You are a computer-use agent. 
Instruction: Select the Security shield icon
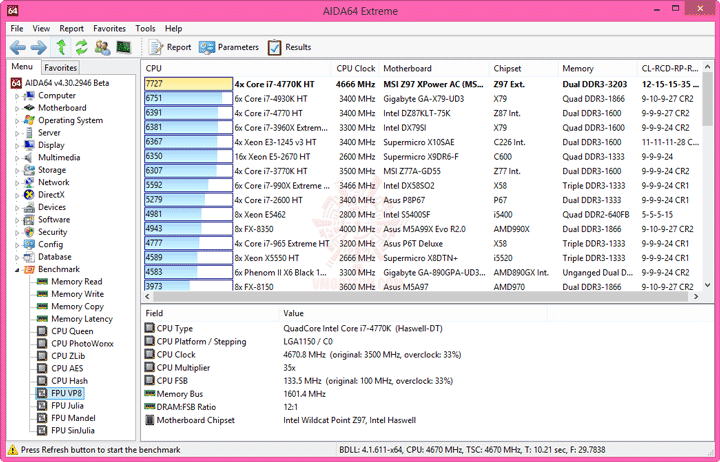[x=29, y=232]
